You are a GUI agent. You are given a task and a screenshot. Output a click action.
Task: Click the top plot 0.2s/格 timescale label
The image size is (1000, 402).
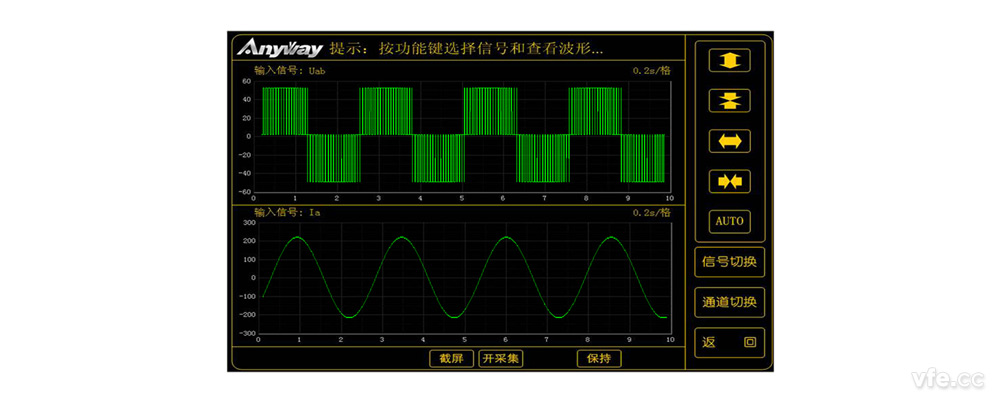tap(651, 71)
